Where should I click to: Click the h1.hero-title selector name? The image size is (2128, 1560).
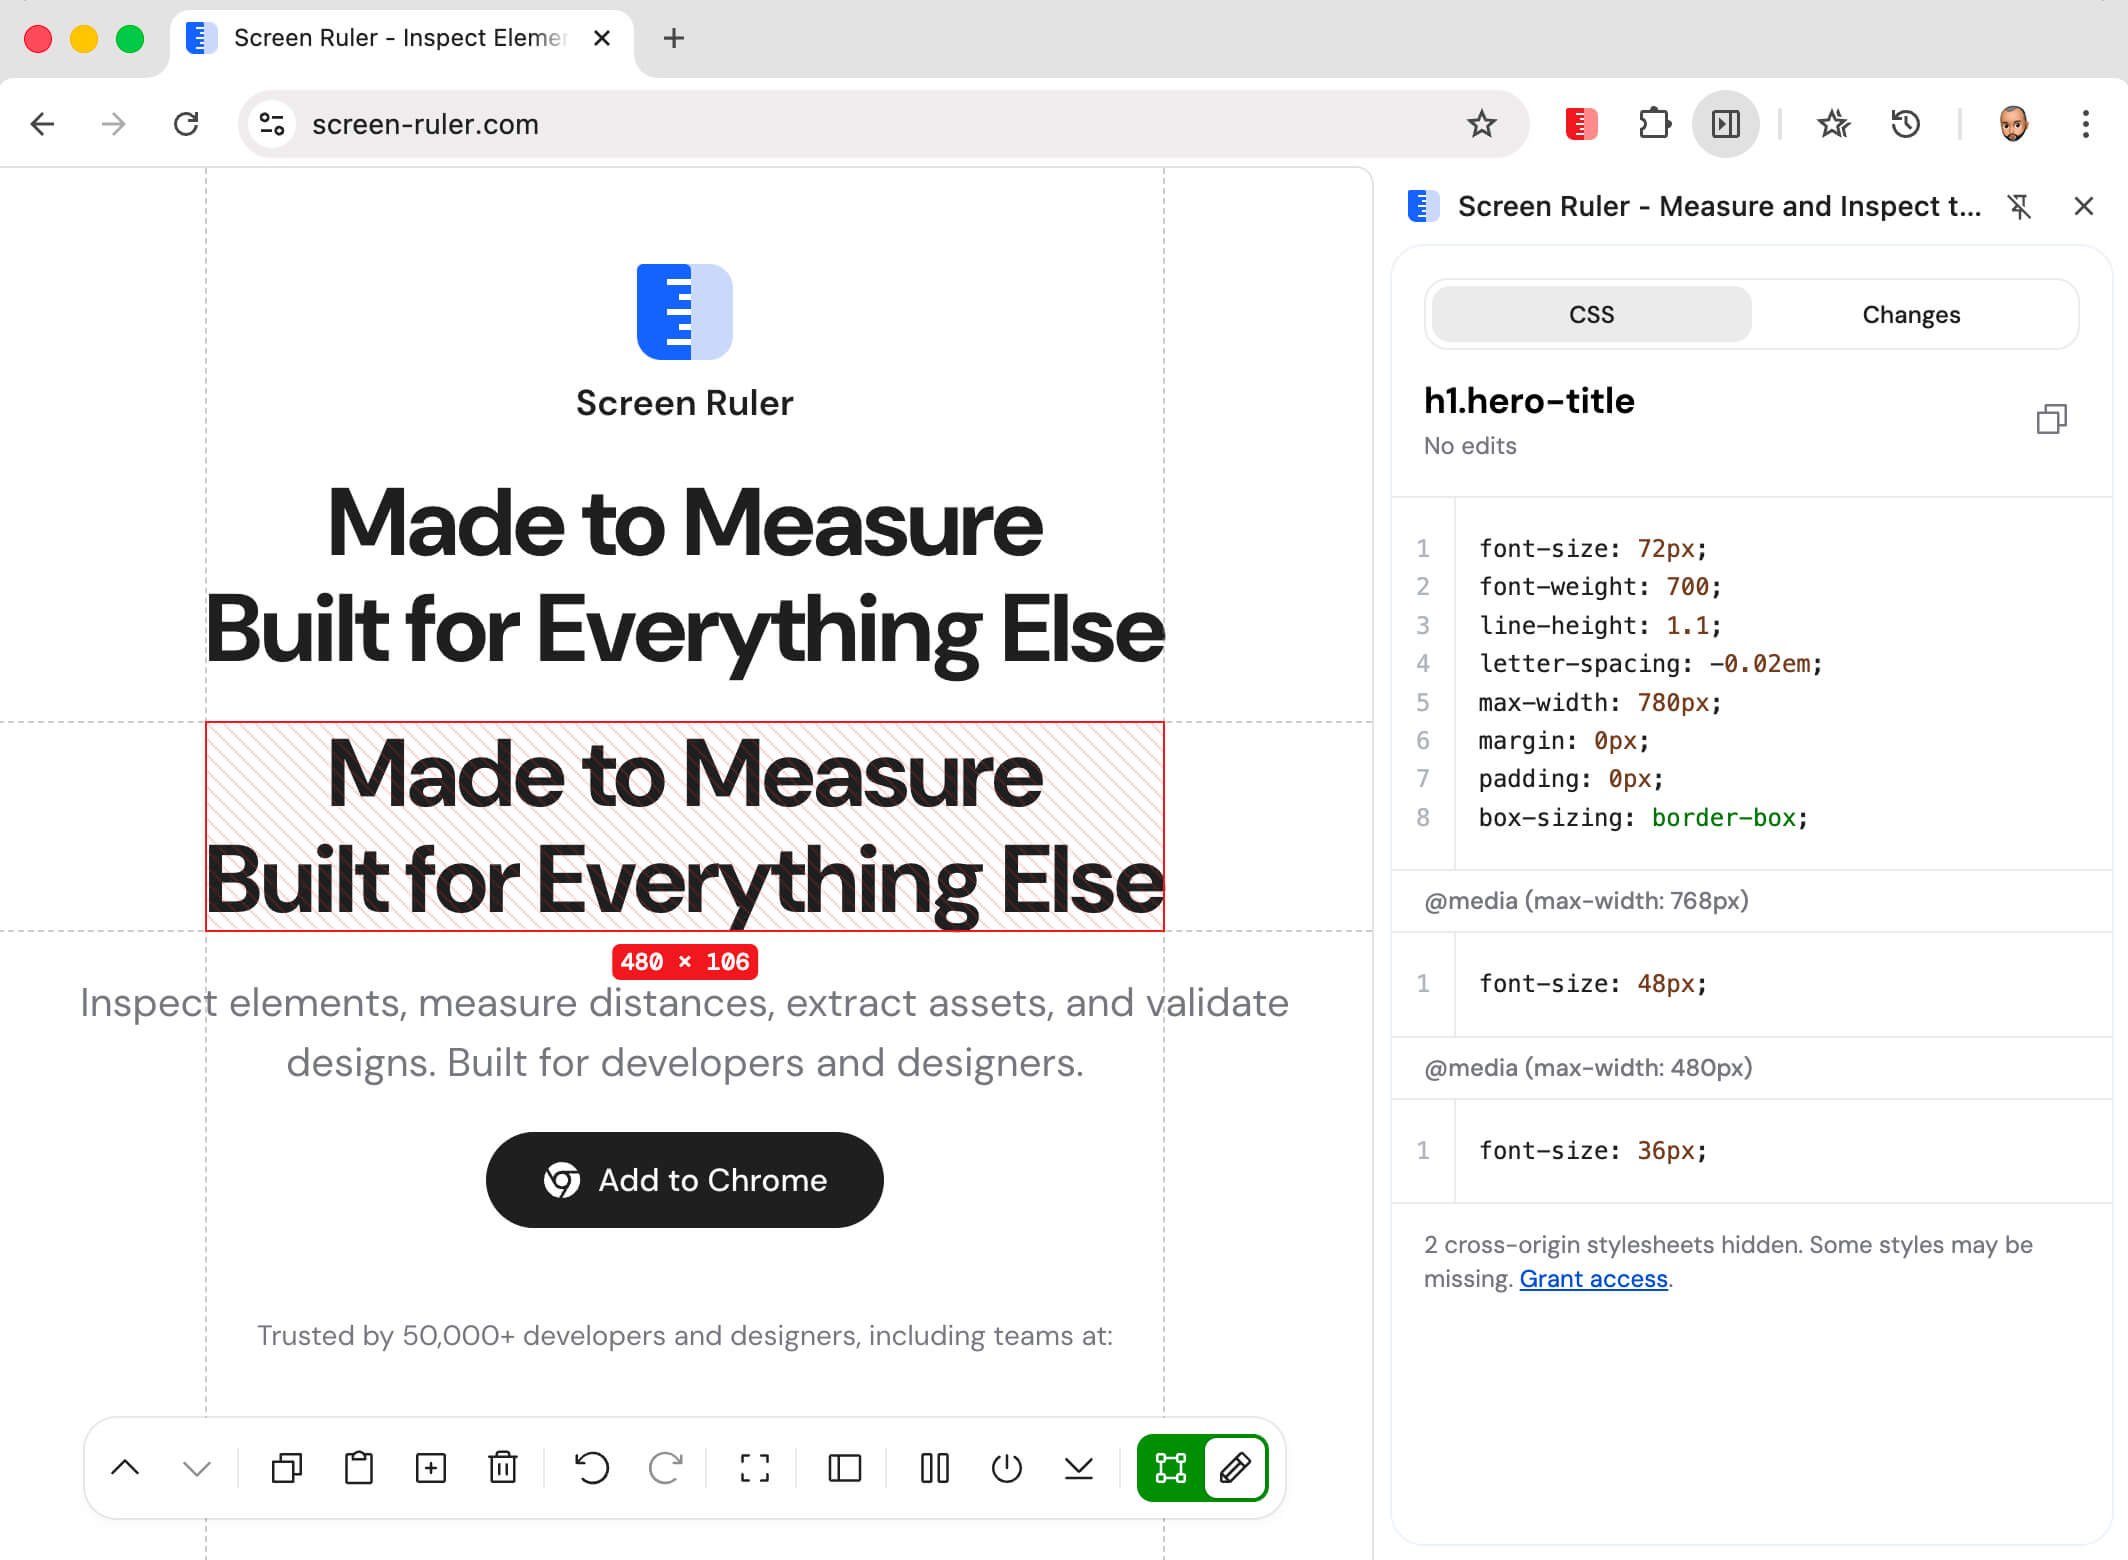point(1529,401)
